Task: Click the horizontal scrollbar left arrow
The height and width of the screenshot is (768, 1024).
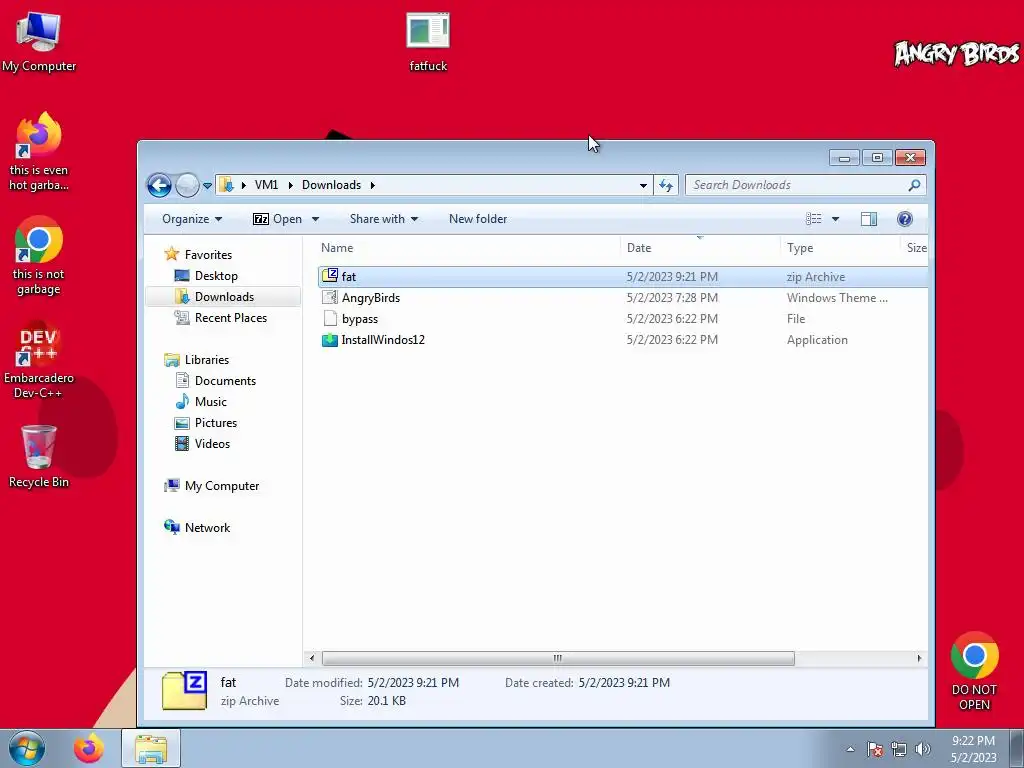Action: [312, 658]
